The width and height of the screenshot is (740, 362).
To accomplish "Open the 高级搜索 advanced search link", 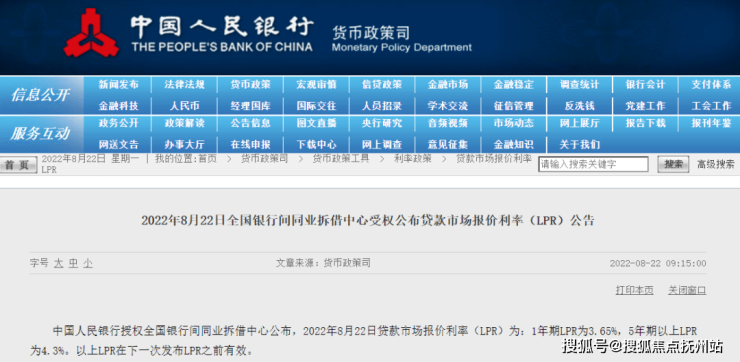I will coord(716,164).
